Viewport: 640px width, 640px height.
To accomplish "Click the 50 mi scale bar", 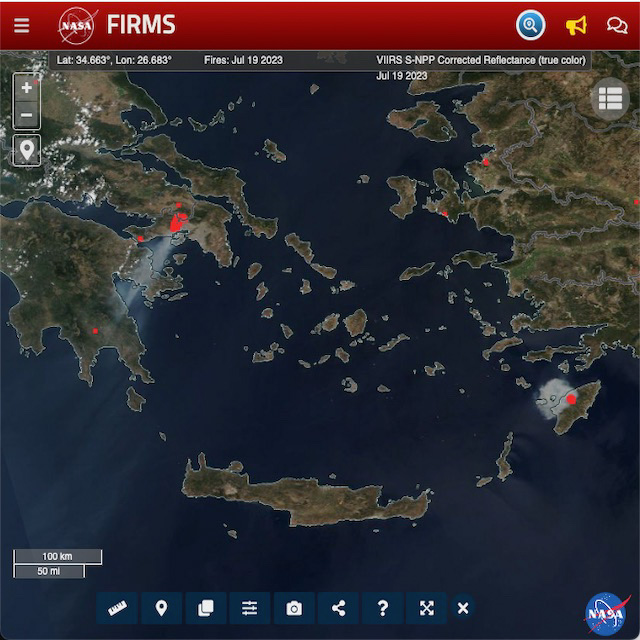I will point(49,571).
